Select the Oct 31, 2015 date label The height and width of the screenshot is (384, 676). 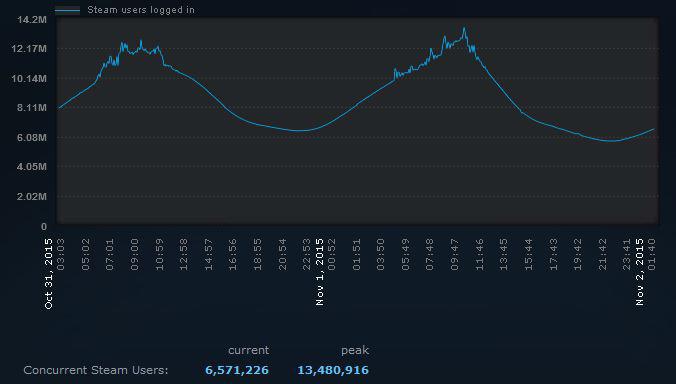coord(49,274)
